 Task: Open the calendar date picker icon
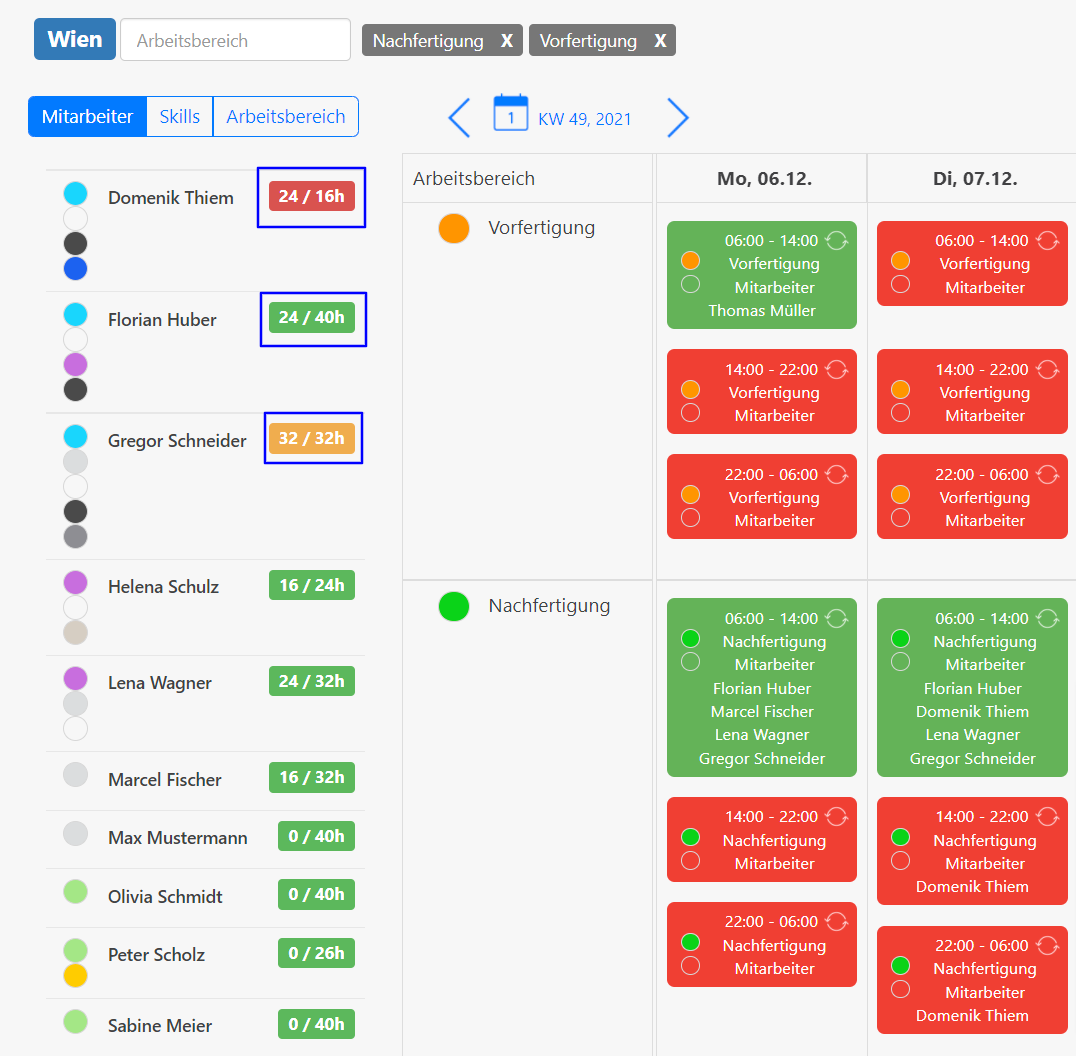[x=510, y=114]
